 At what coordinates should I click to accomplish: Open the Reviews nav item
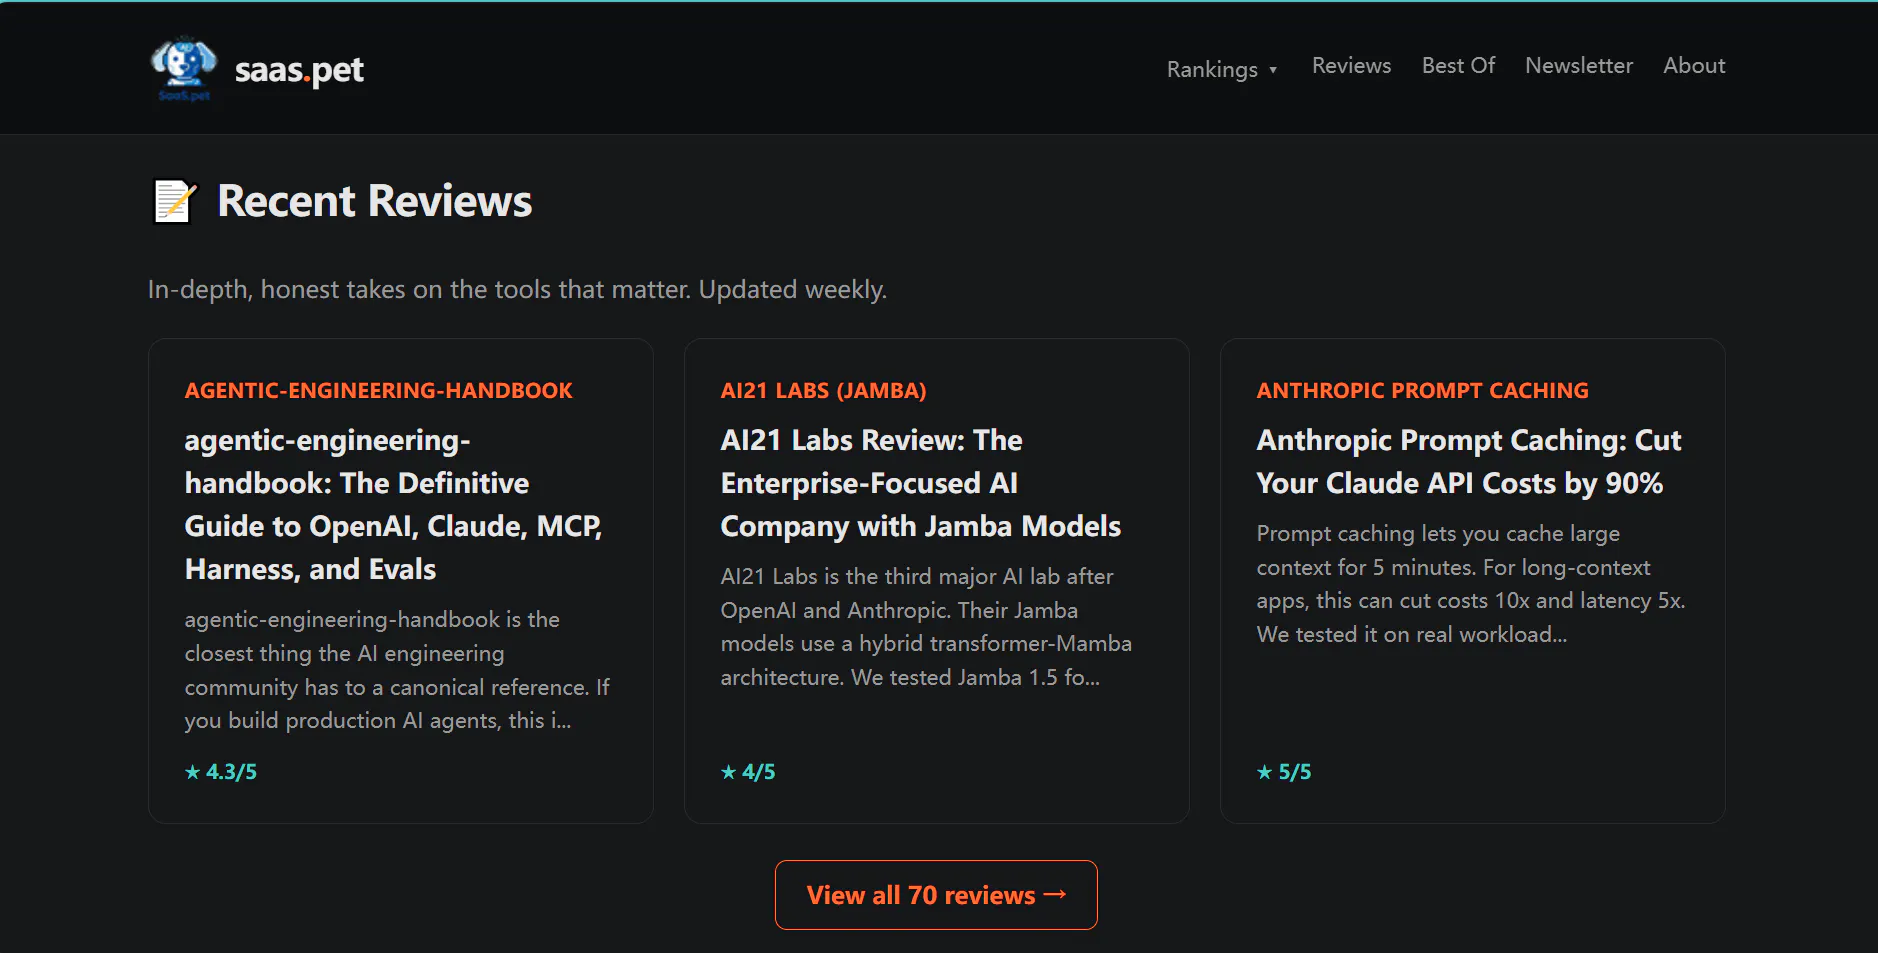click(x=1351, y=66)
